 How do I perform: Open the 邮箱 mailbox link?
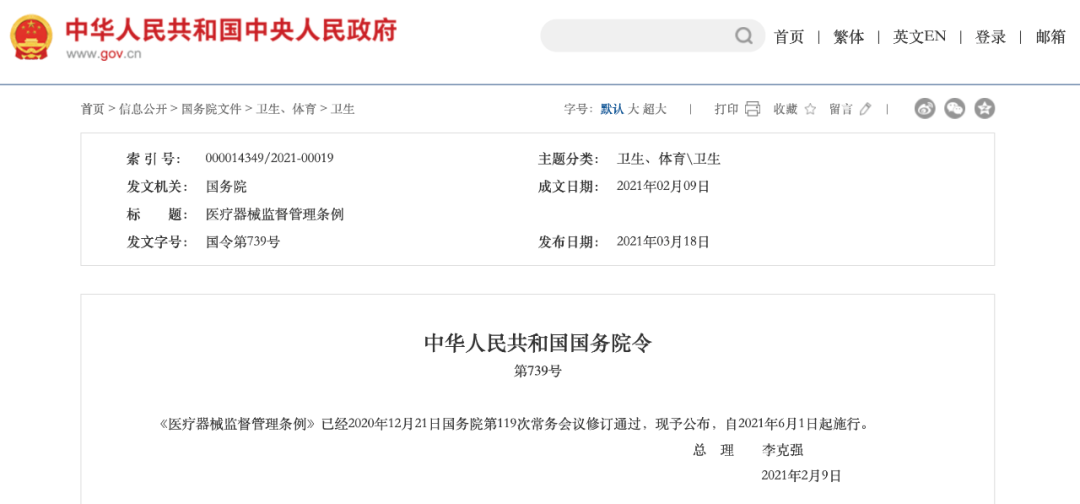pos(1050,37)
